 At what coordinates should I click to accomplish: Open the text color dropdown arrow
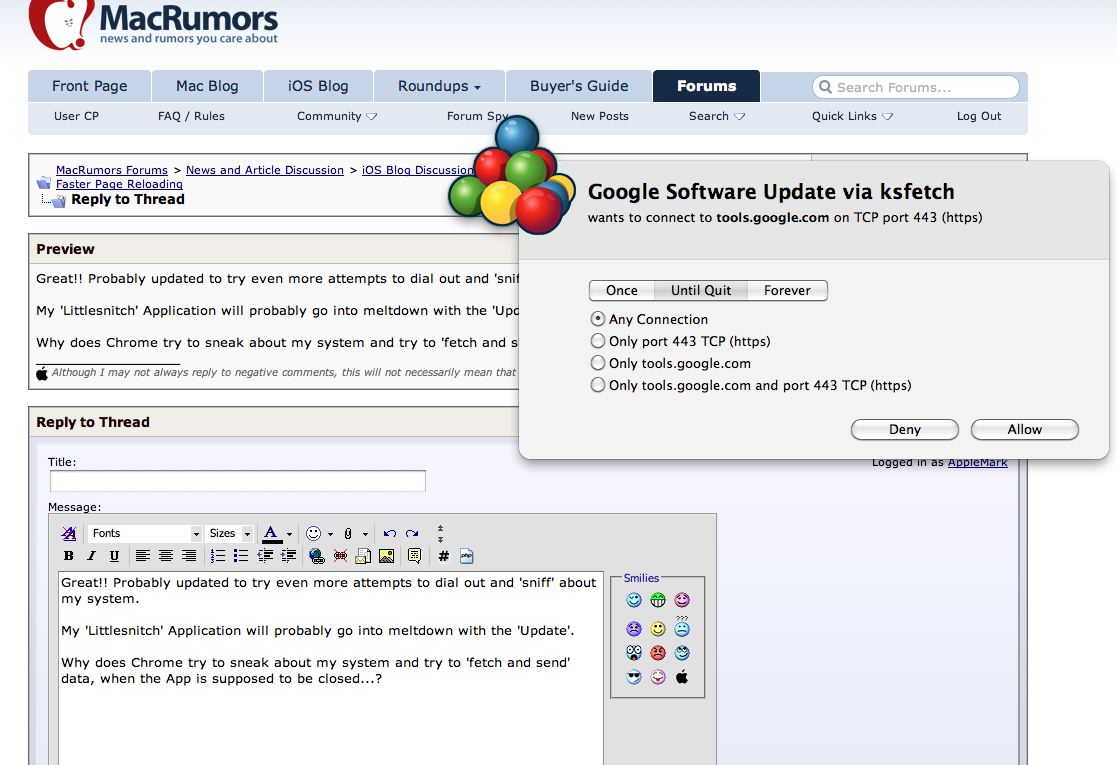289,534
